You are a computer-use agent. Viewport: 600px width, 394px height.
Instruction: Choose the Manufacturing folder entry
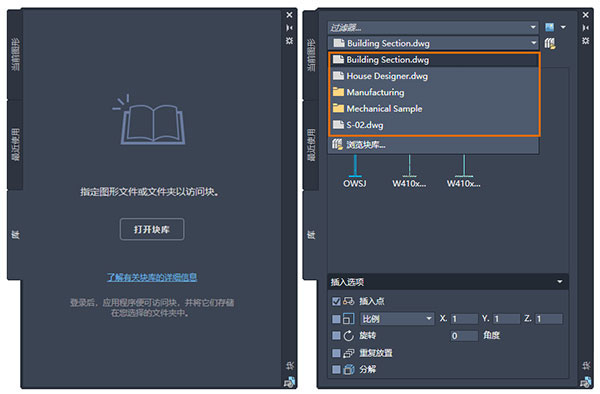click(434, 92)
